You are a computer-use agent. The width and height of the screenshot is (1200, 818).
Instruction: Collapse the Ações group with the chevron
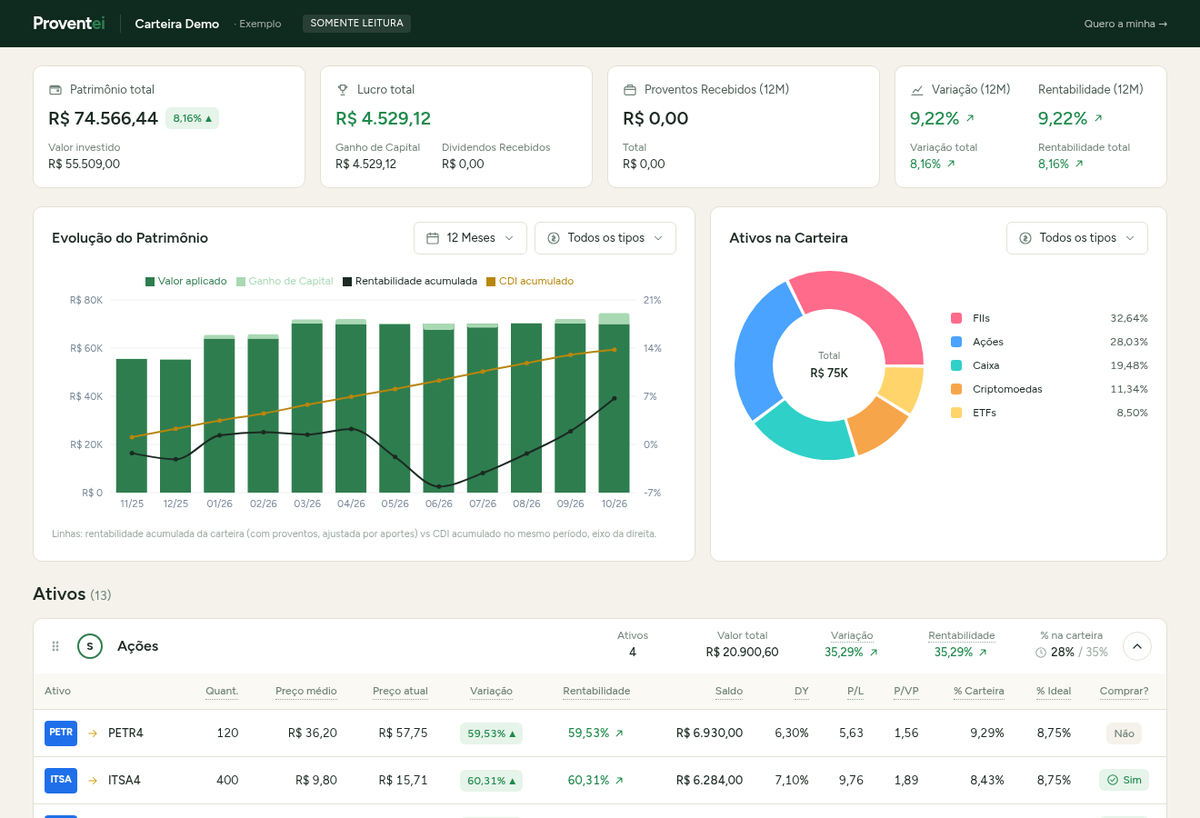pyautogui.click(x=1137, y=646)
